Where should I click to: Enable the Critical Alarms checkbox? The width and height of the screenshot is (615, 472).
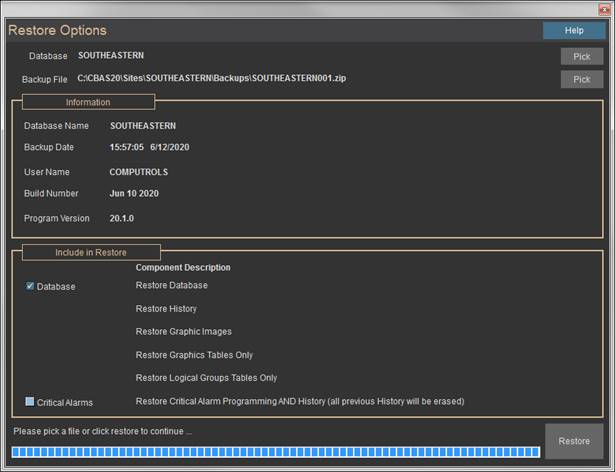point(30,402)
